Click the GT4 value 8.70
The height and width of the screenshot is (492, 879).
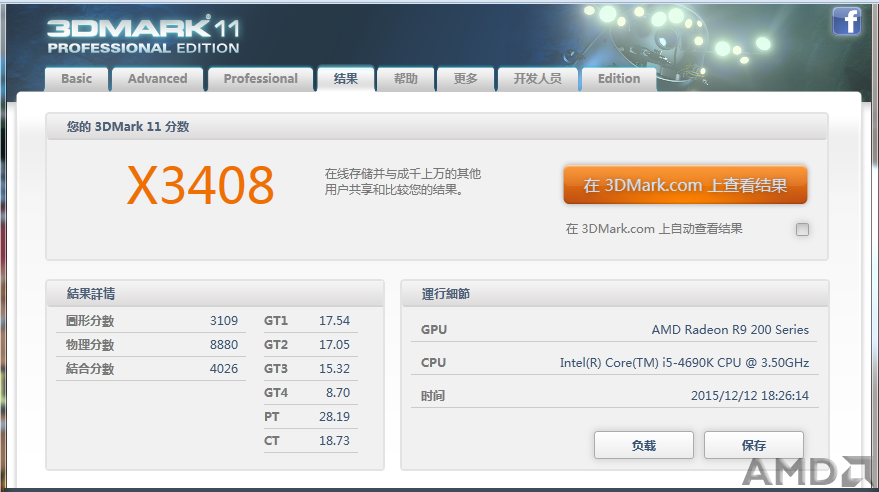click(338, 393)
